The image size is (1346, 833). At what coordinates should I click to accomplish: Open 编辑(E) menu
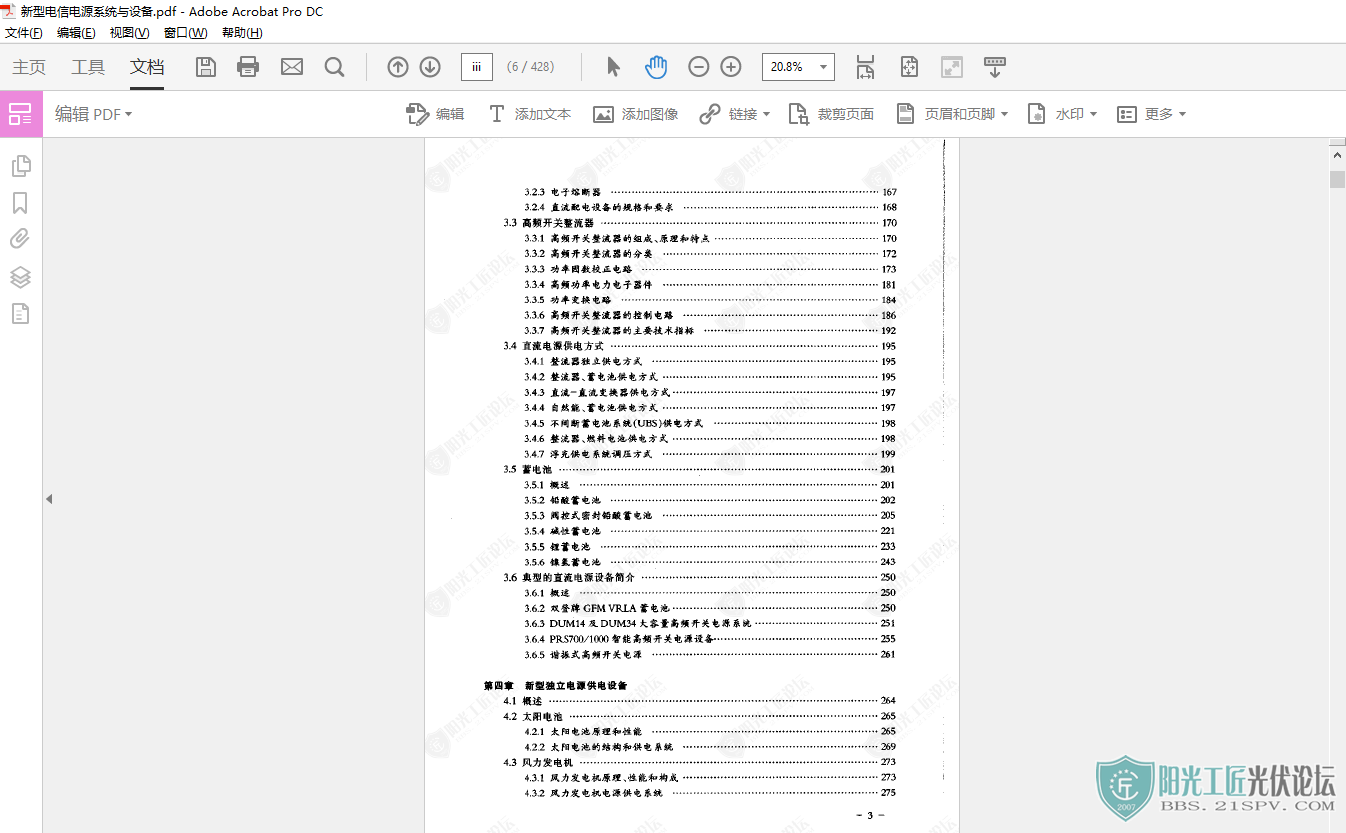76,33
